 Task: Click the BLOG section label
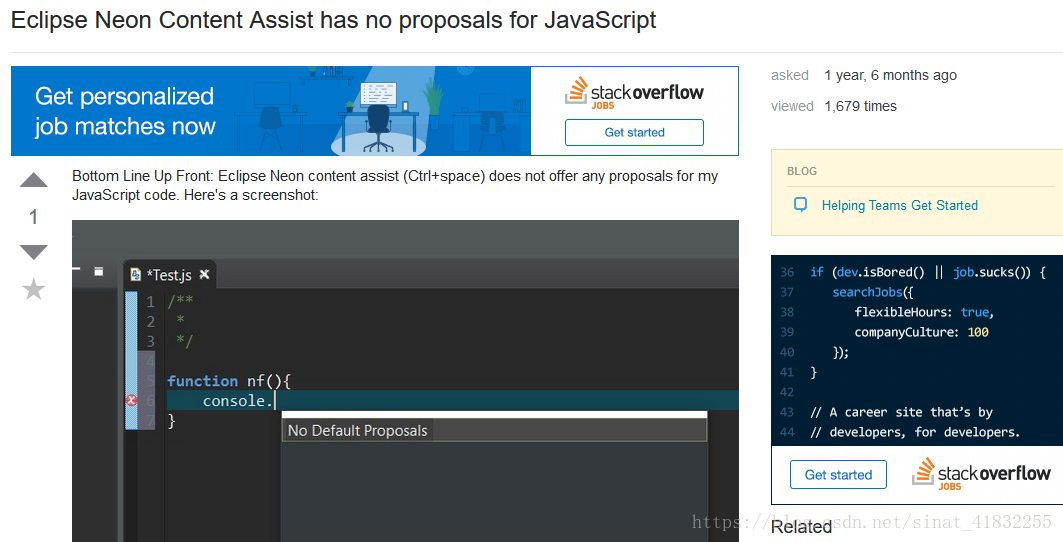click(802, 172)
